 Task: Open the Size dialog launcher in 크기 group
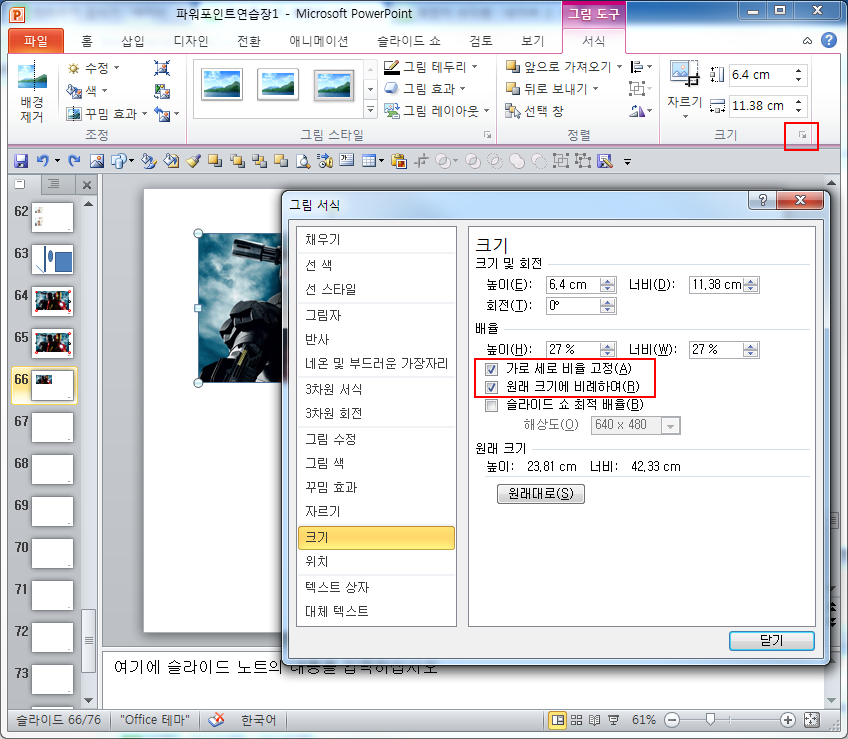(801, 135)
